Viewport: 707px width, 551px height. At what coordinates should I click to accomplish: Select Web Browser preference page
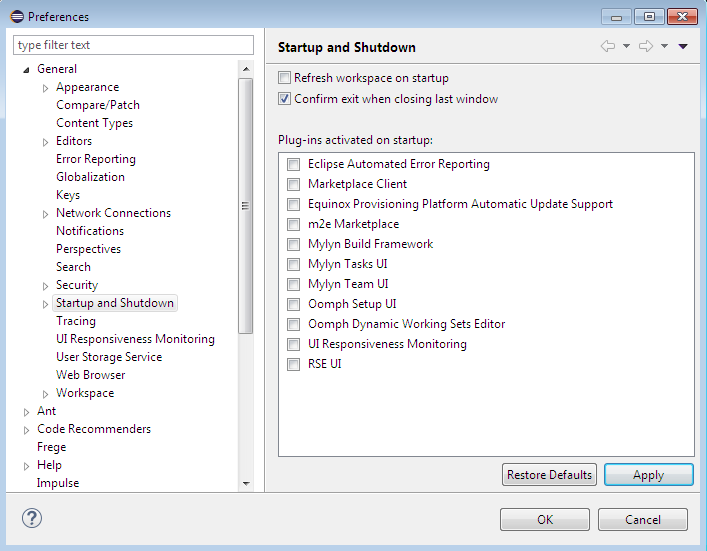[x=91, y=375]
